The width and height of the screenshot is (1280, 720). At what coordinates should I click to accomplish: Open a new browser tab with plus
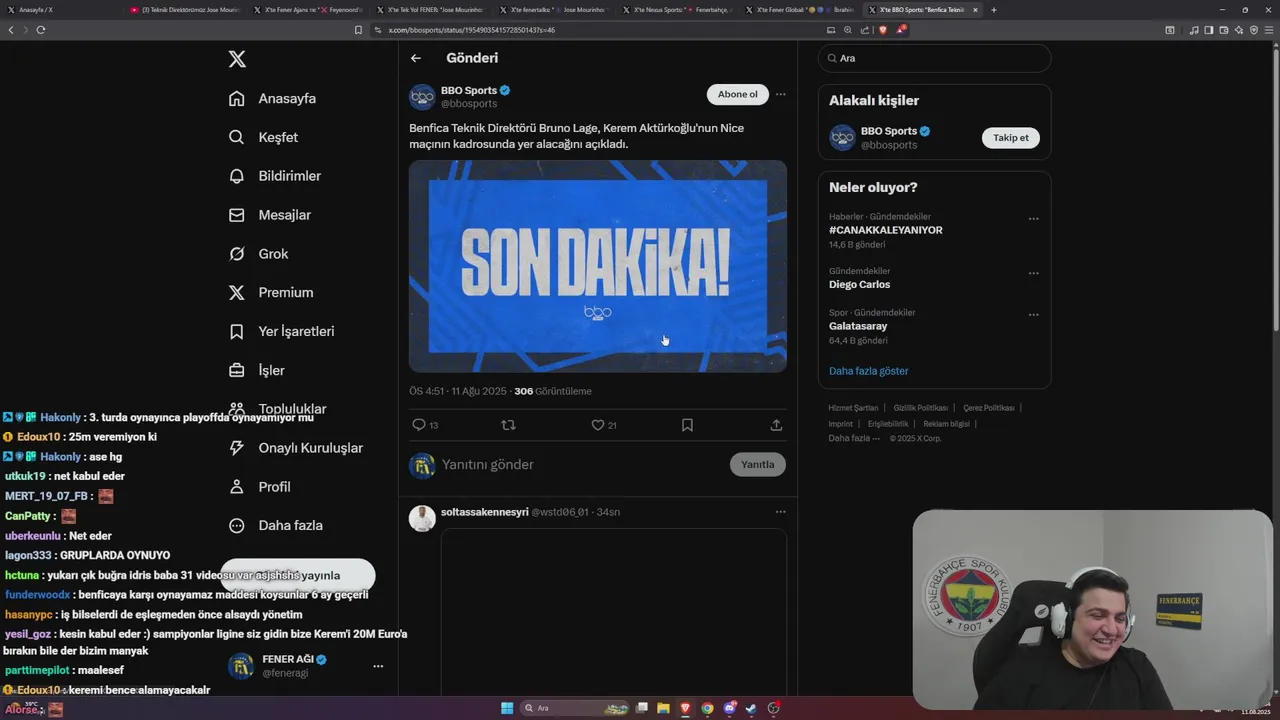pyautogui.click(x=993, y=10)
